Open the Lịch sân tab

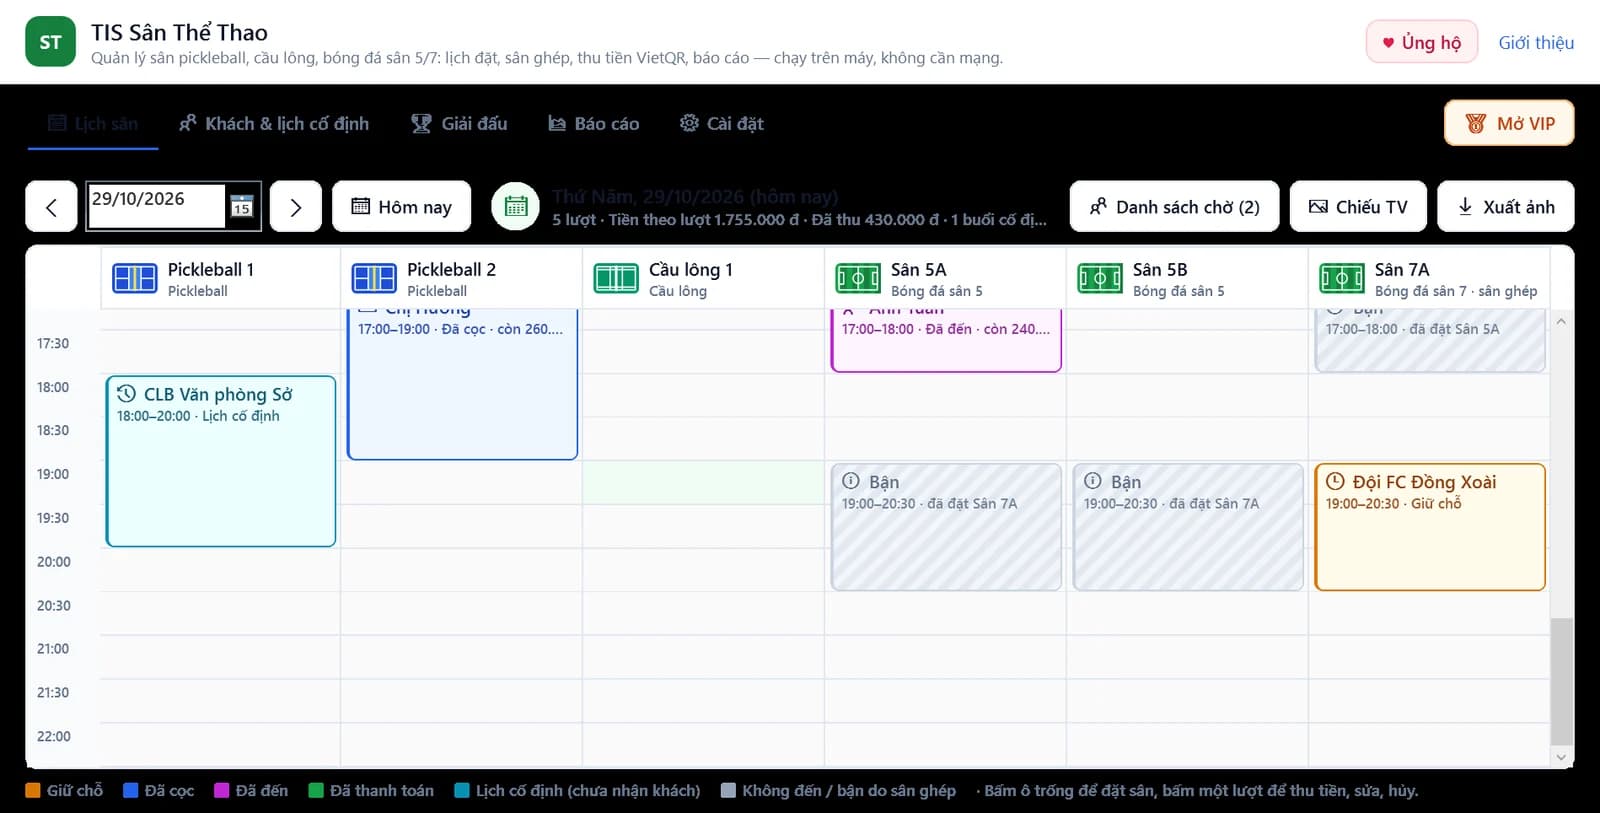tap(93, 124)
